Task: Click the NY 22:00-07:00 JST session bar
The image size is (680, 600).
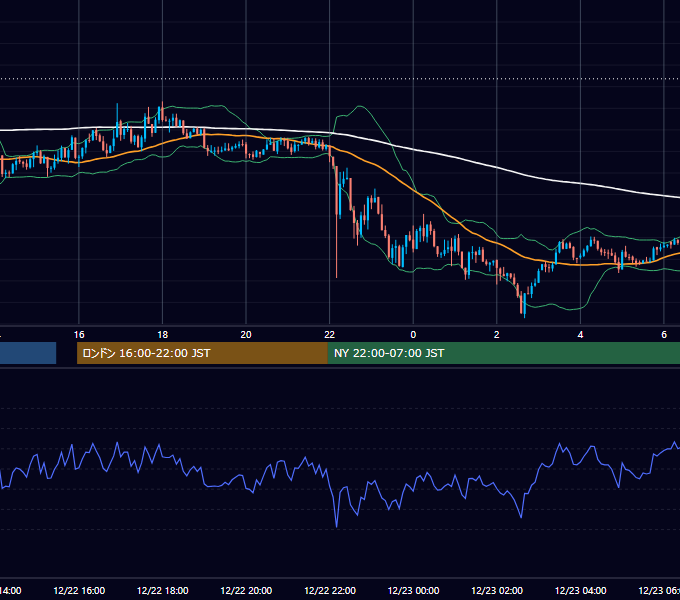Action: [x=503, y=353]
